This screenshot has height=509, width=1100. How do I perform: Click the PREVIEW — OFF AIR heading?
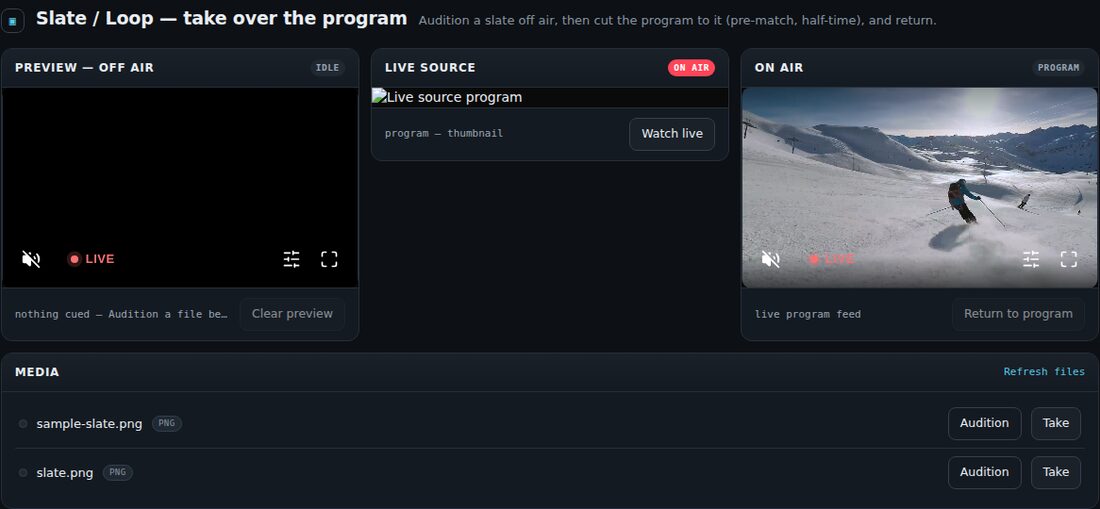tap(84, 68)
